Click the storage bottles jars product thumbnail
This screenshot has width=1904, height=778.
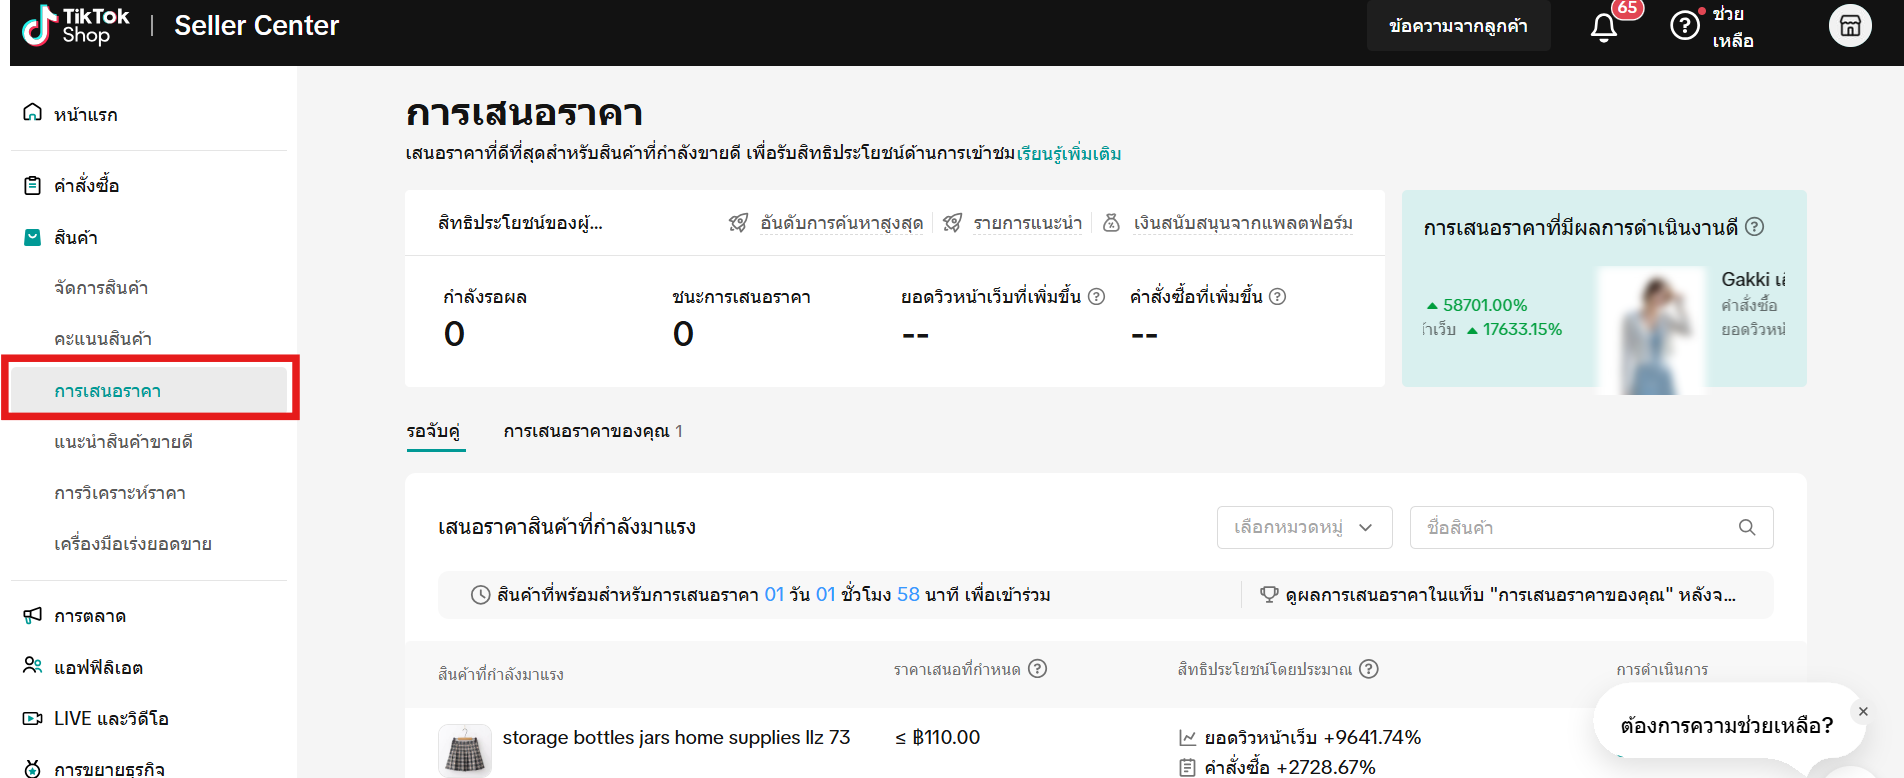pos(465,750)
